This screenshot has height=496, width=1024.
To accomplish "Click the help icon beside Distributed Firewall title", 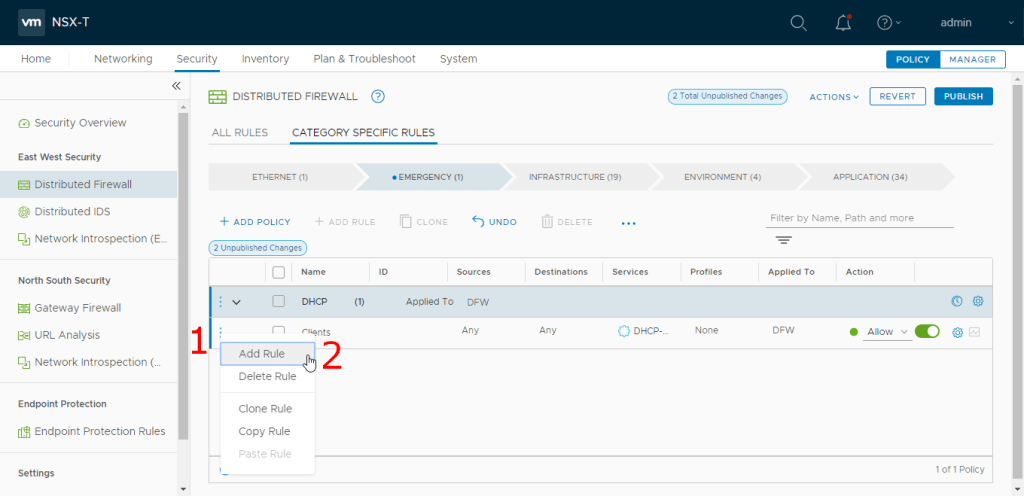I will (378, 96).
